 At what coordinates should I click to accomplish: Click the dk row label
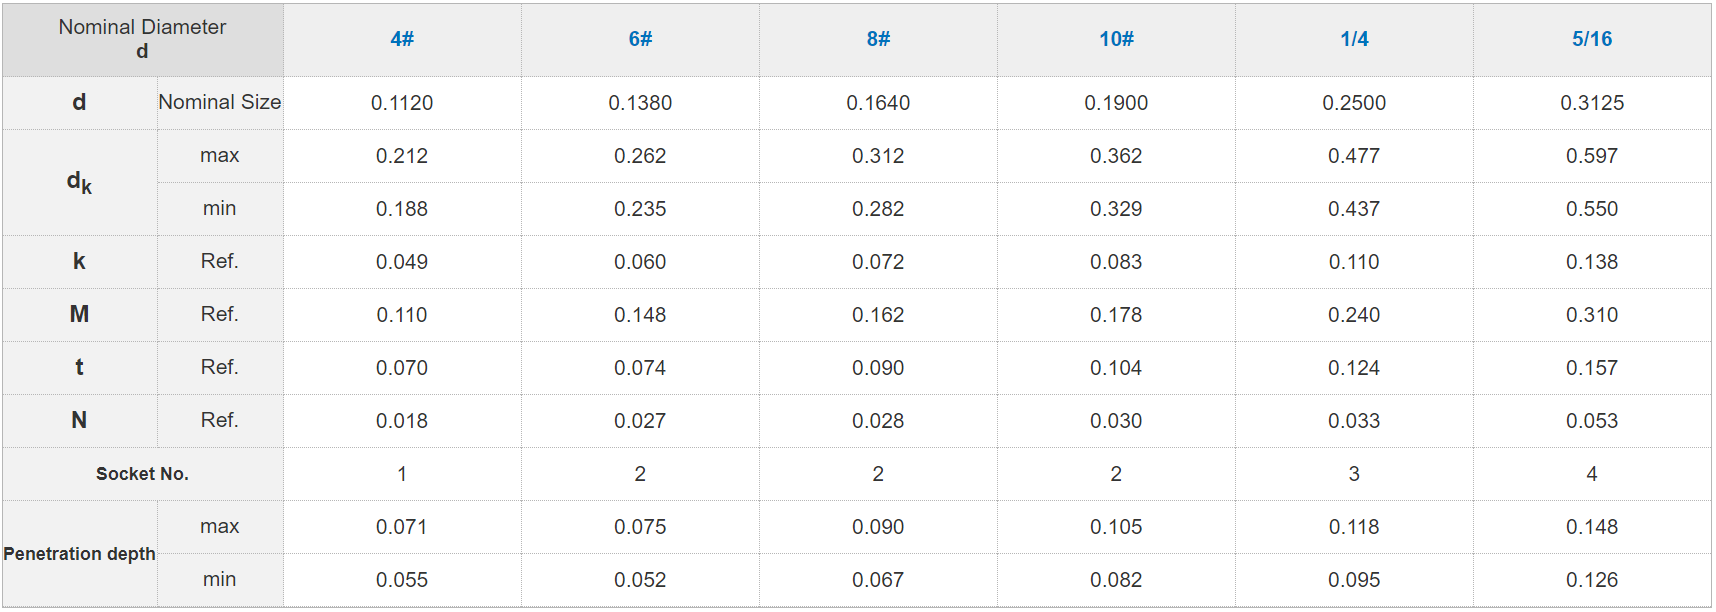79,182
